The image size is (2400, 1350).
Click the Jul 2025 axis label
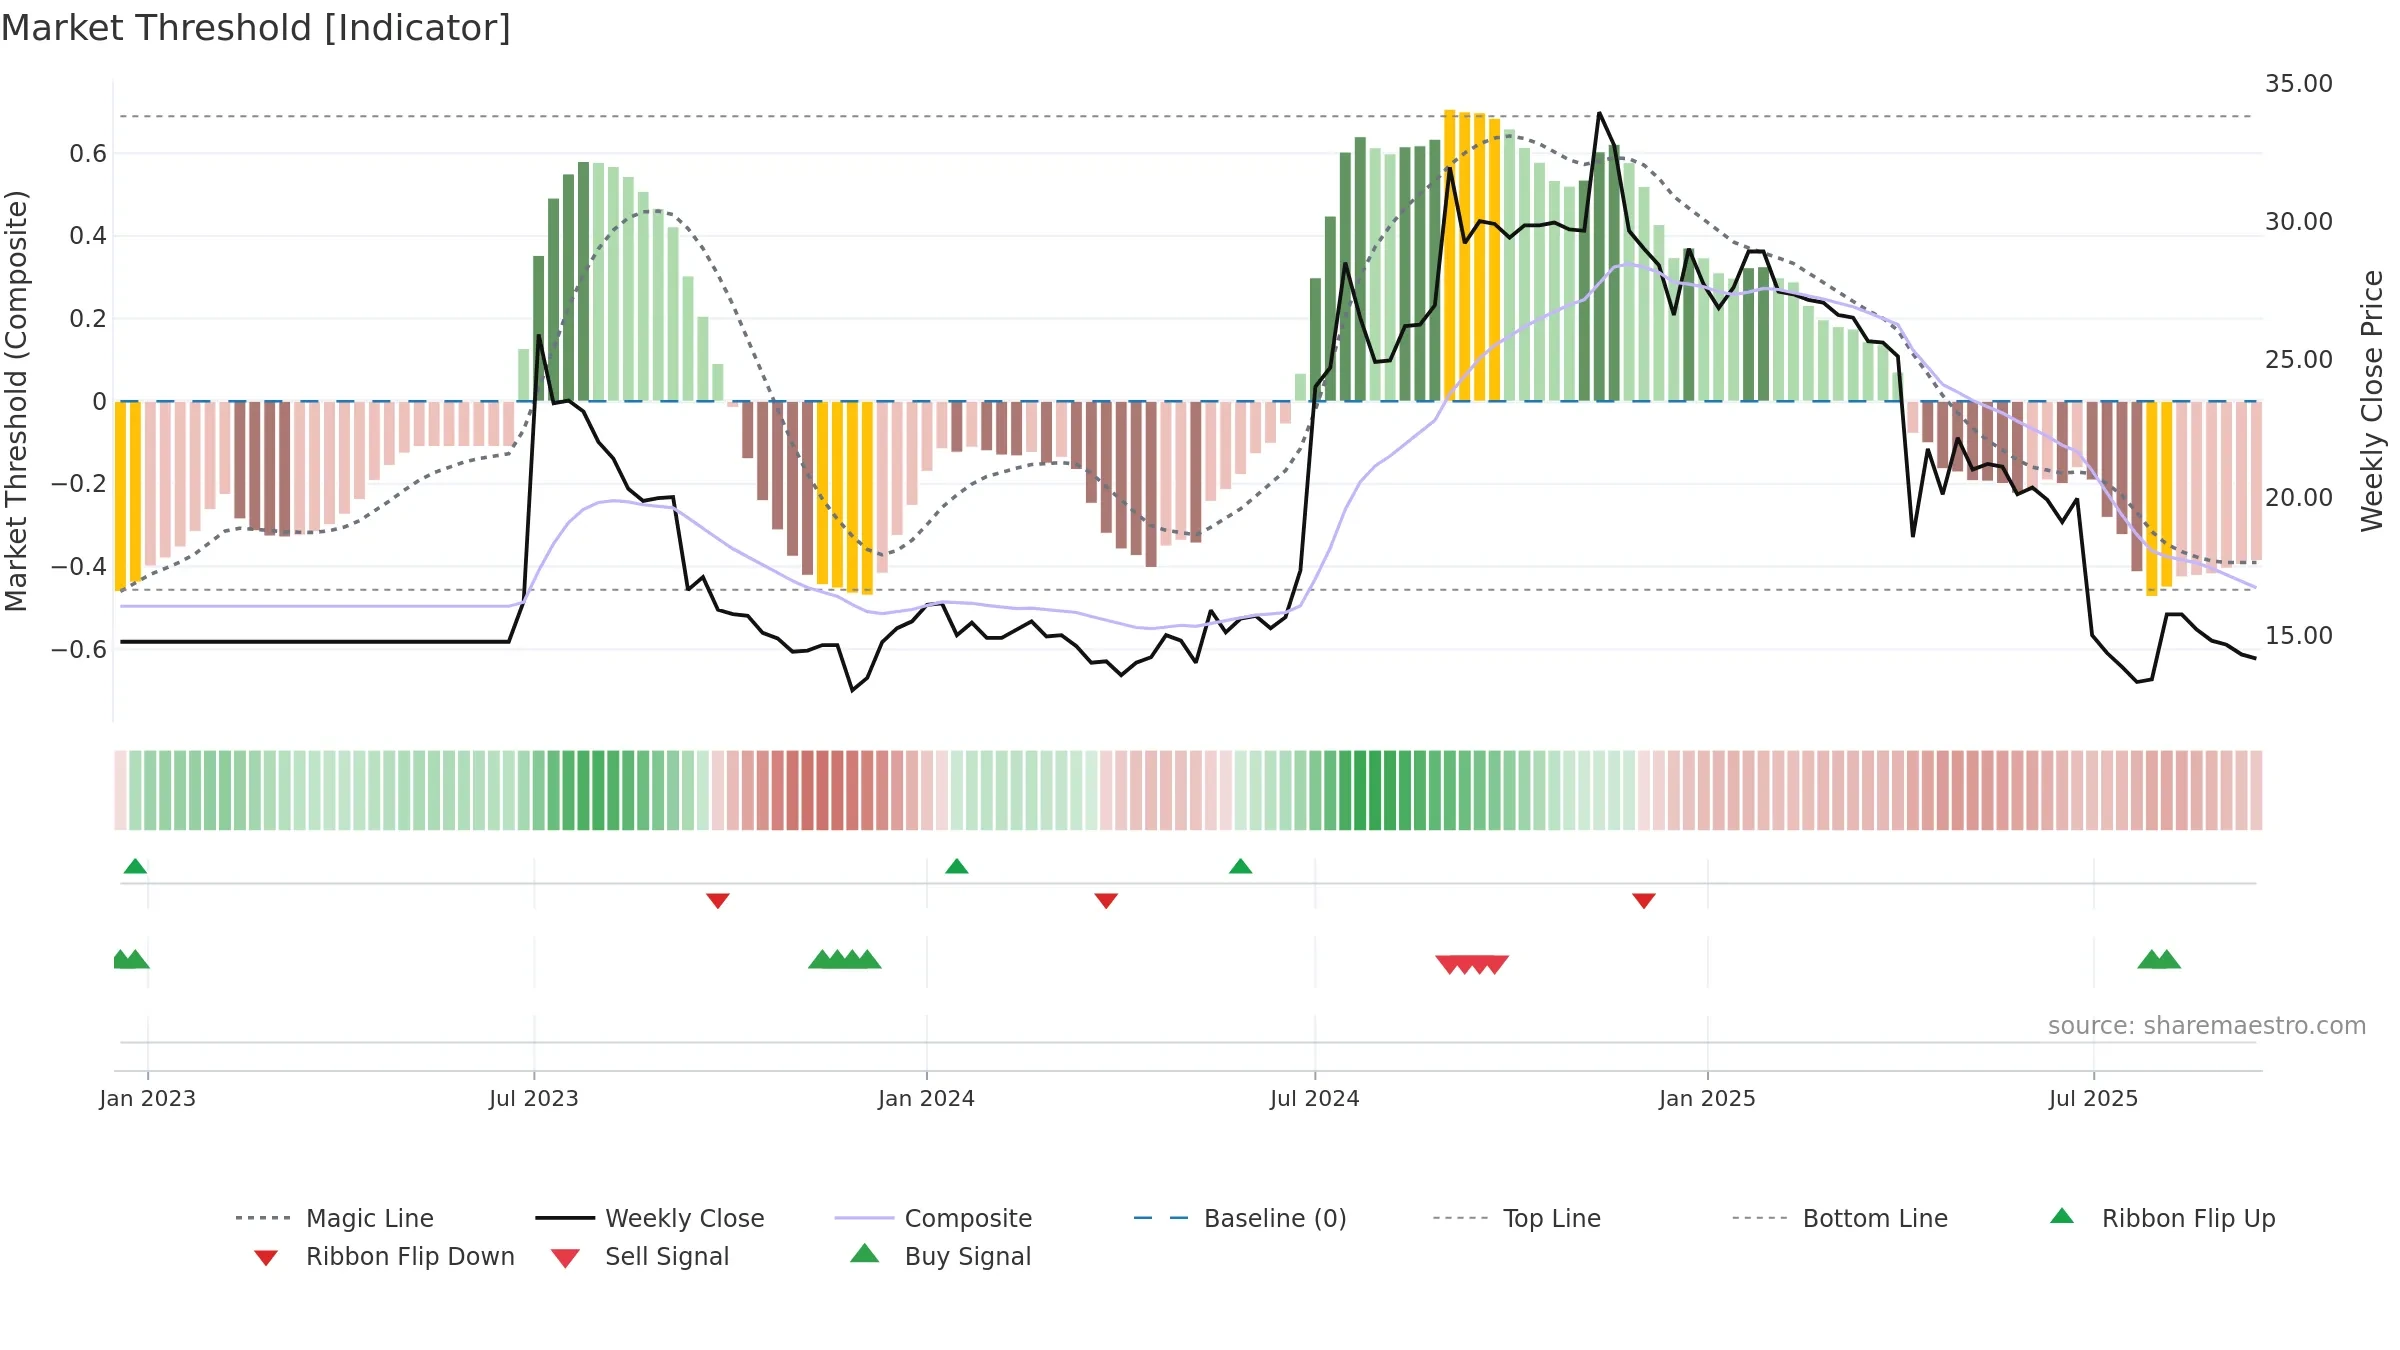coord(2093,1098)
